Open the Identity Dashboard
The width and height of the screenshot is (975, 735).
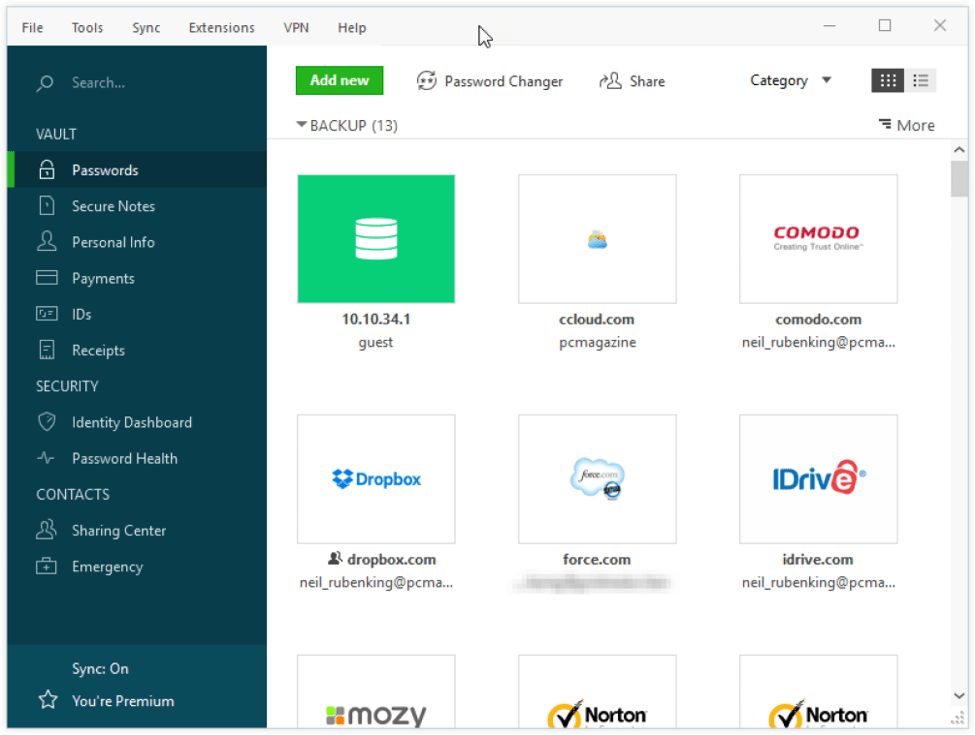(x=131, y=422)
